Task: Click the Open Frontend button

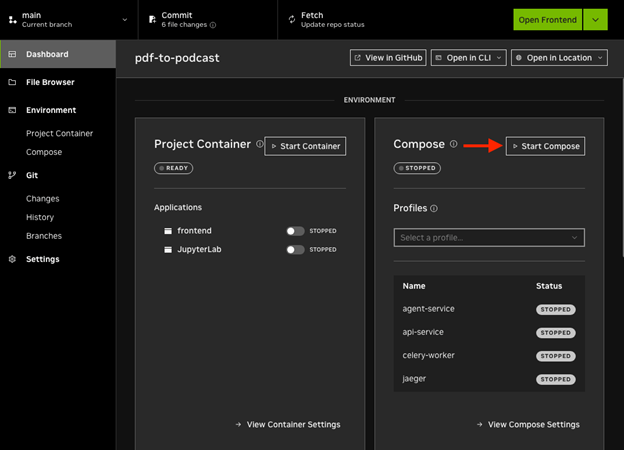Action: pyautogui.click(x=548, y=19)
